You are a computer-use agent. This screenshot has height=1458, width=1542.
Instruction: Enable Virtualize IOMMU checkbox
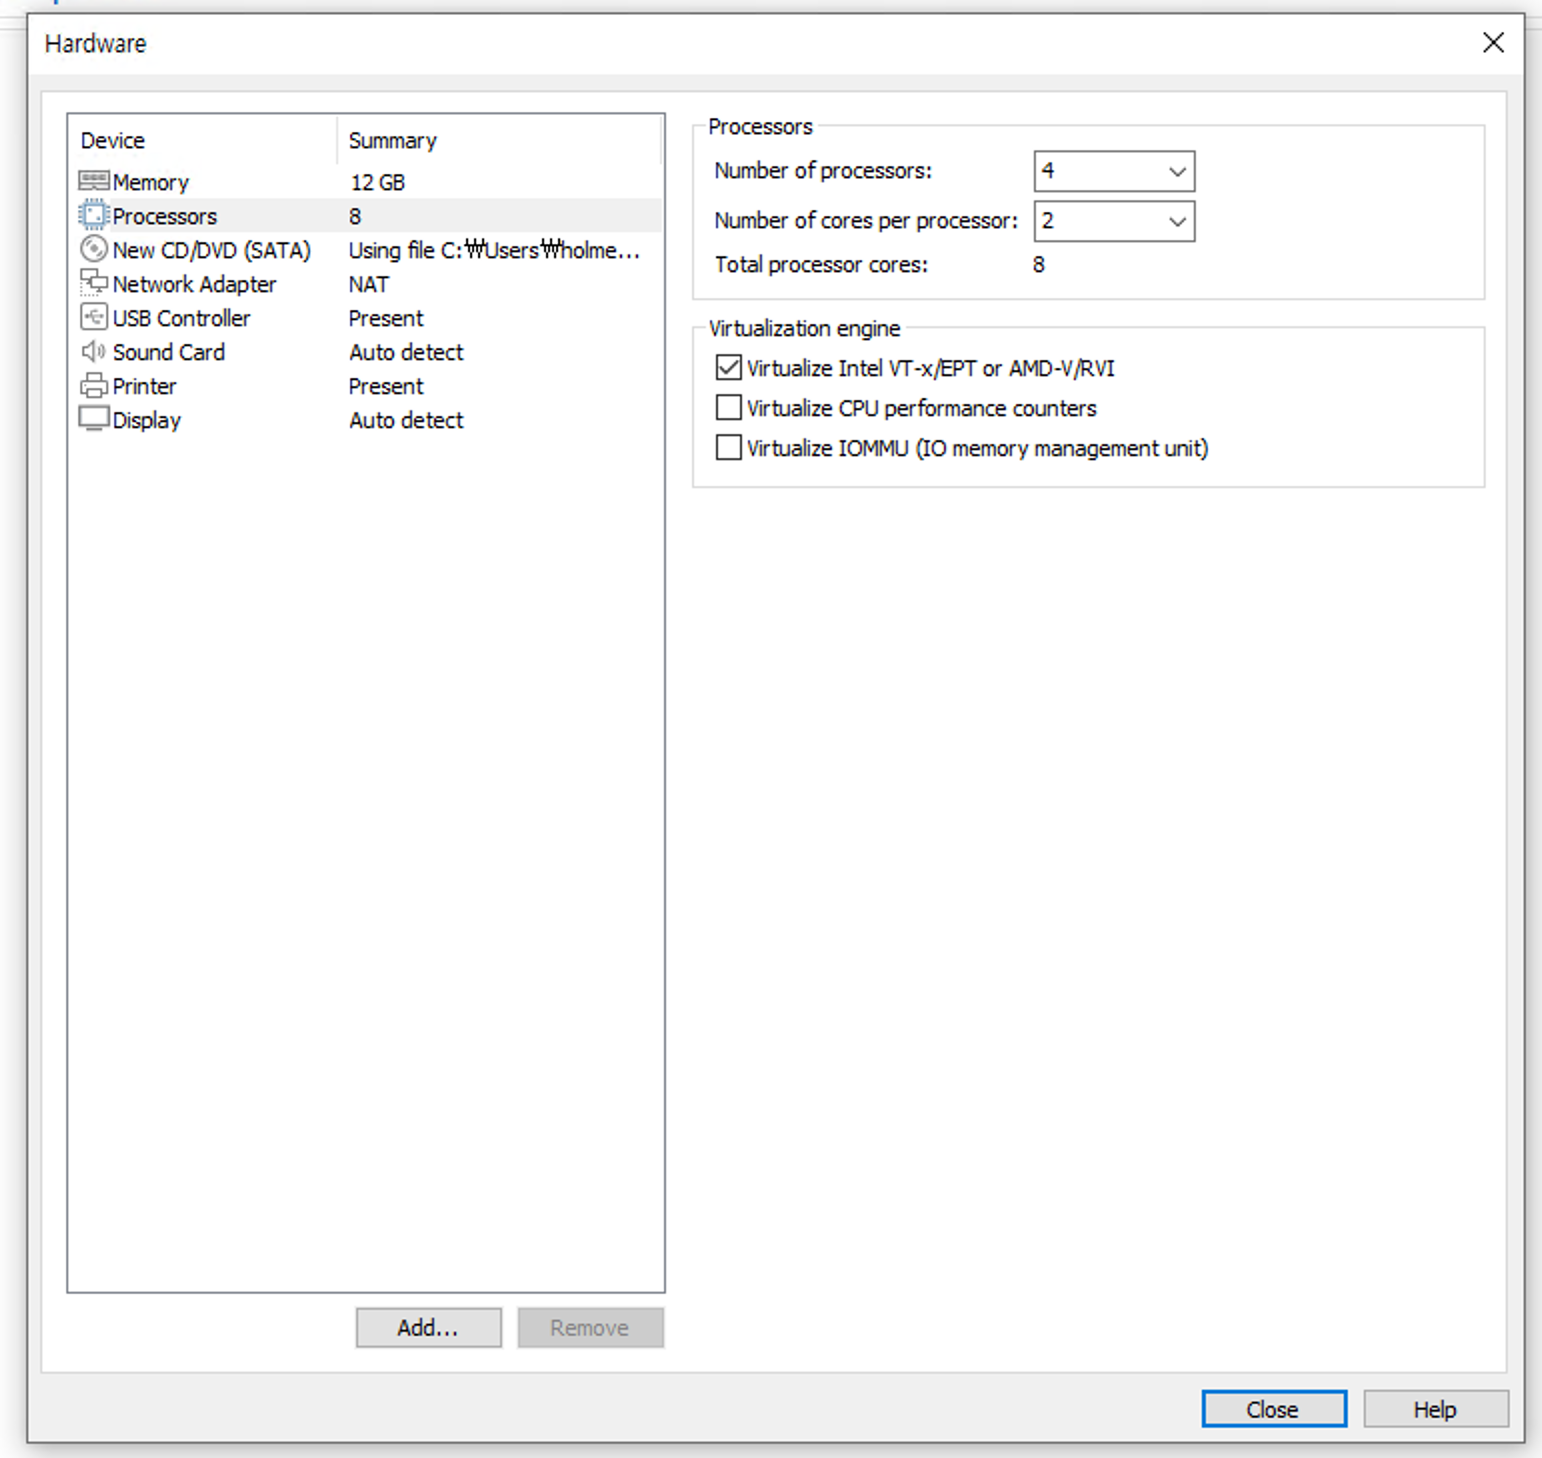click(729, 448)
